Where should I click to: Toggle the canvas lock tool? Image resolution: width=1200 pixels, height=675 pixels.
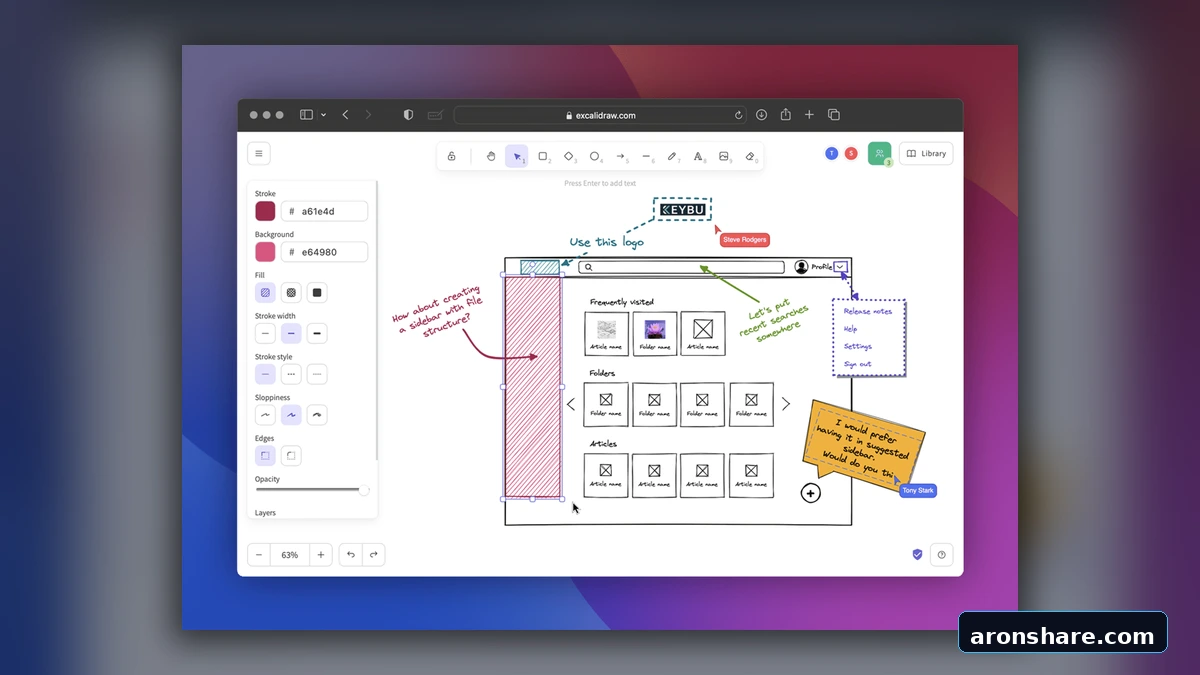coord(452,156)
